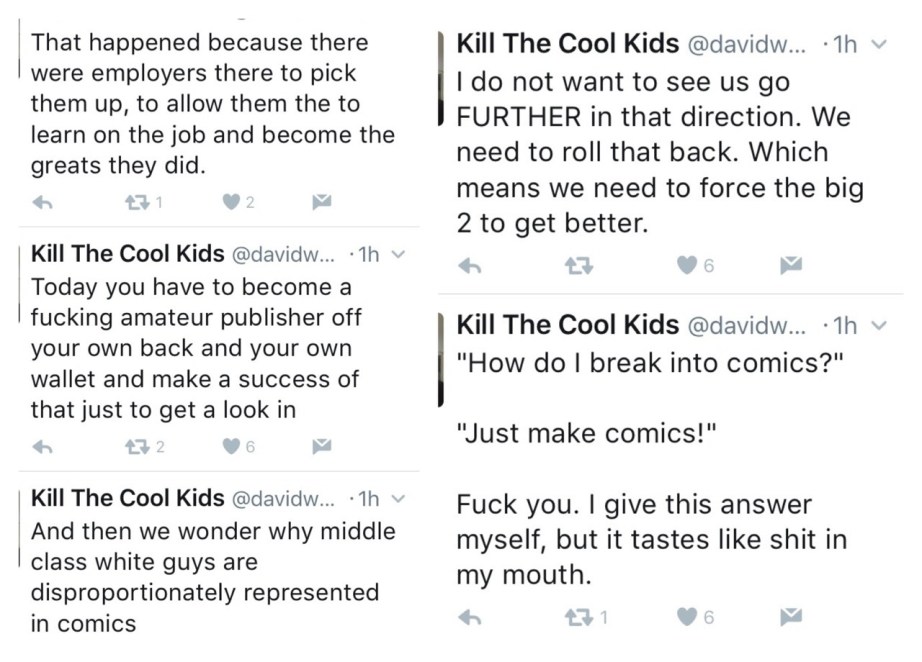
Task: Retweet the "learn on the job" tweet
Action: (136, 203)
